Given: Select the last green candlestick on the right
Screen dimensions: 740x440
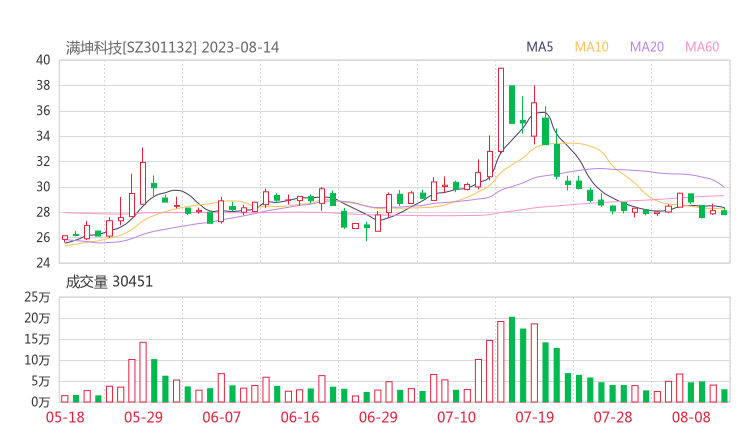Looking at the screenshot, I should tap(724, 212).
